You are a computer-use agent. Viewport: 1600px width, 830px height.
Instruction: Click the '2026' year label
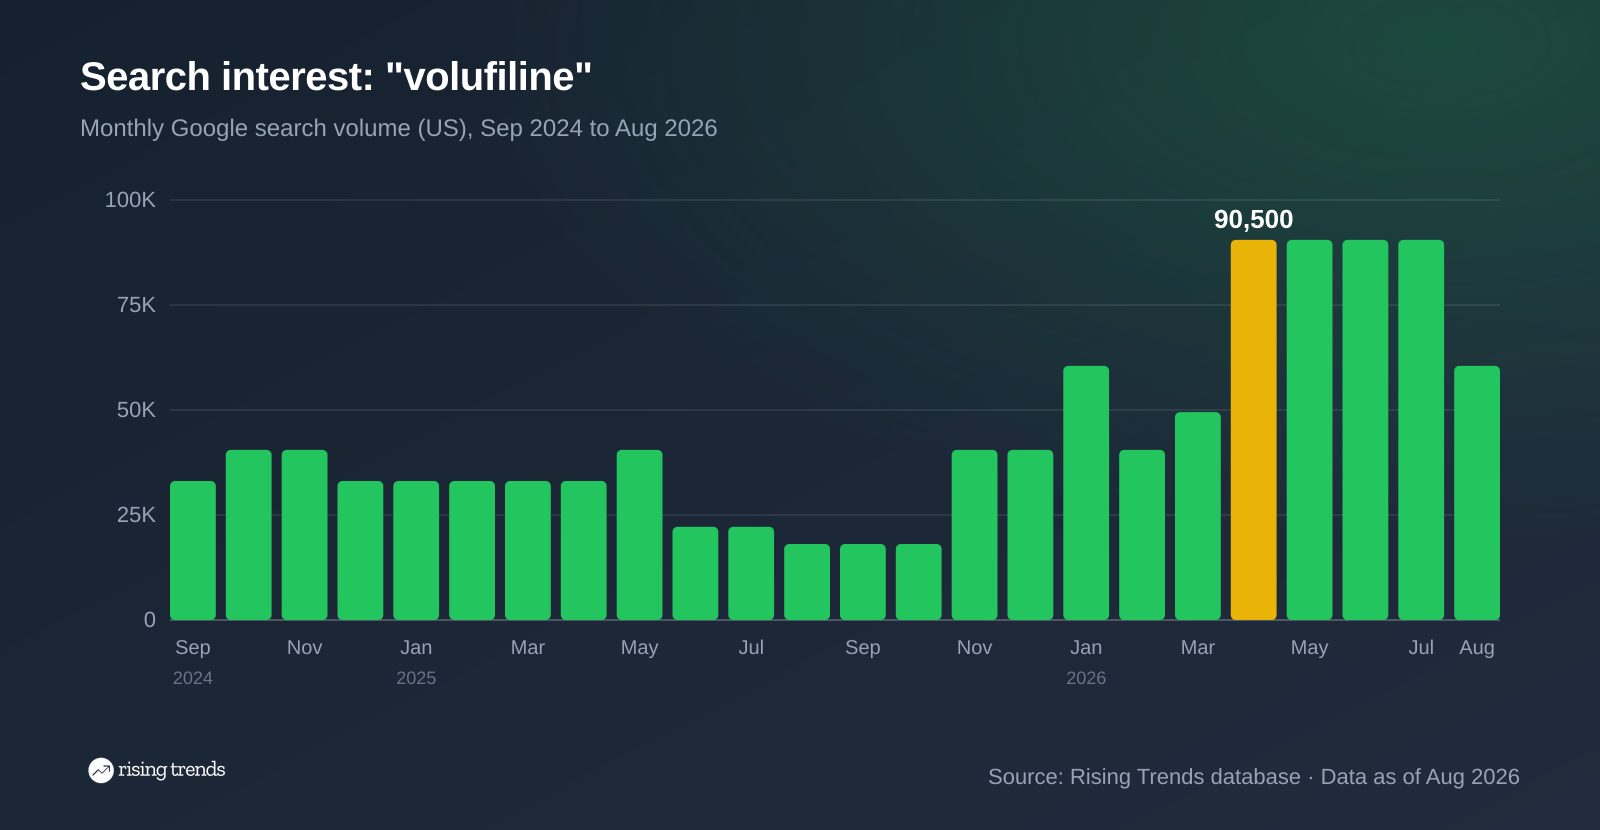(x=1086, y=678)
